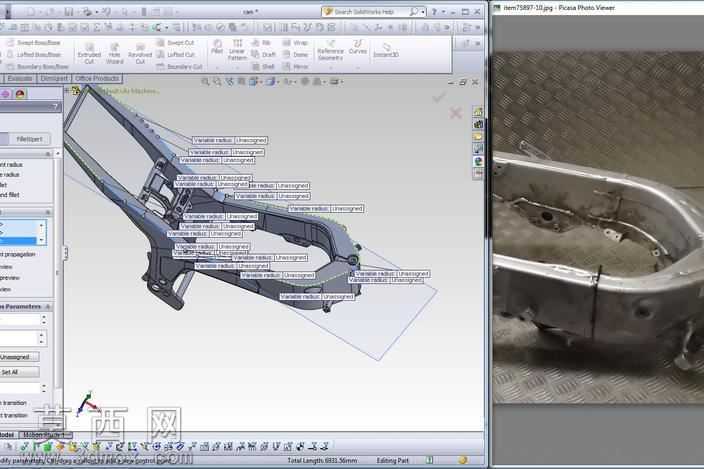Select the Straight transition option
This screenshot has height=469, width=704.
point(14,416)
